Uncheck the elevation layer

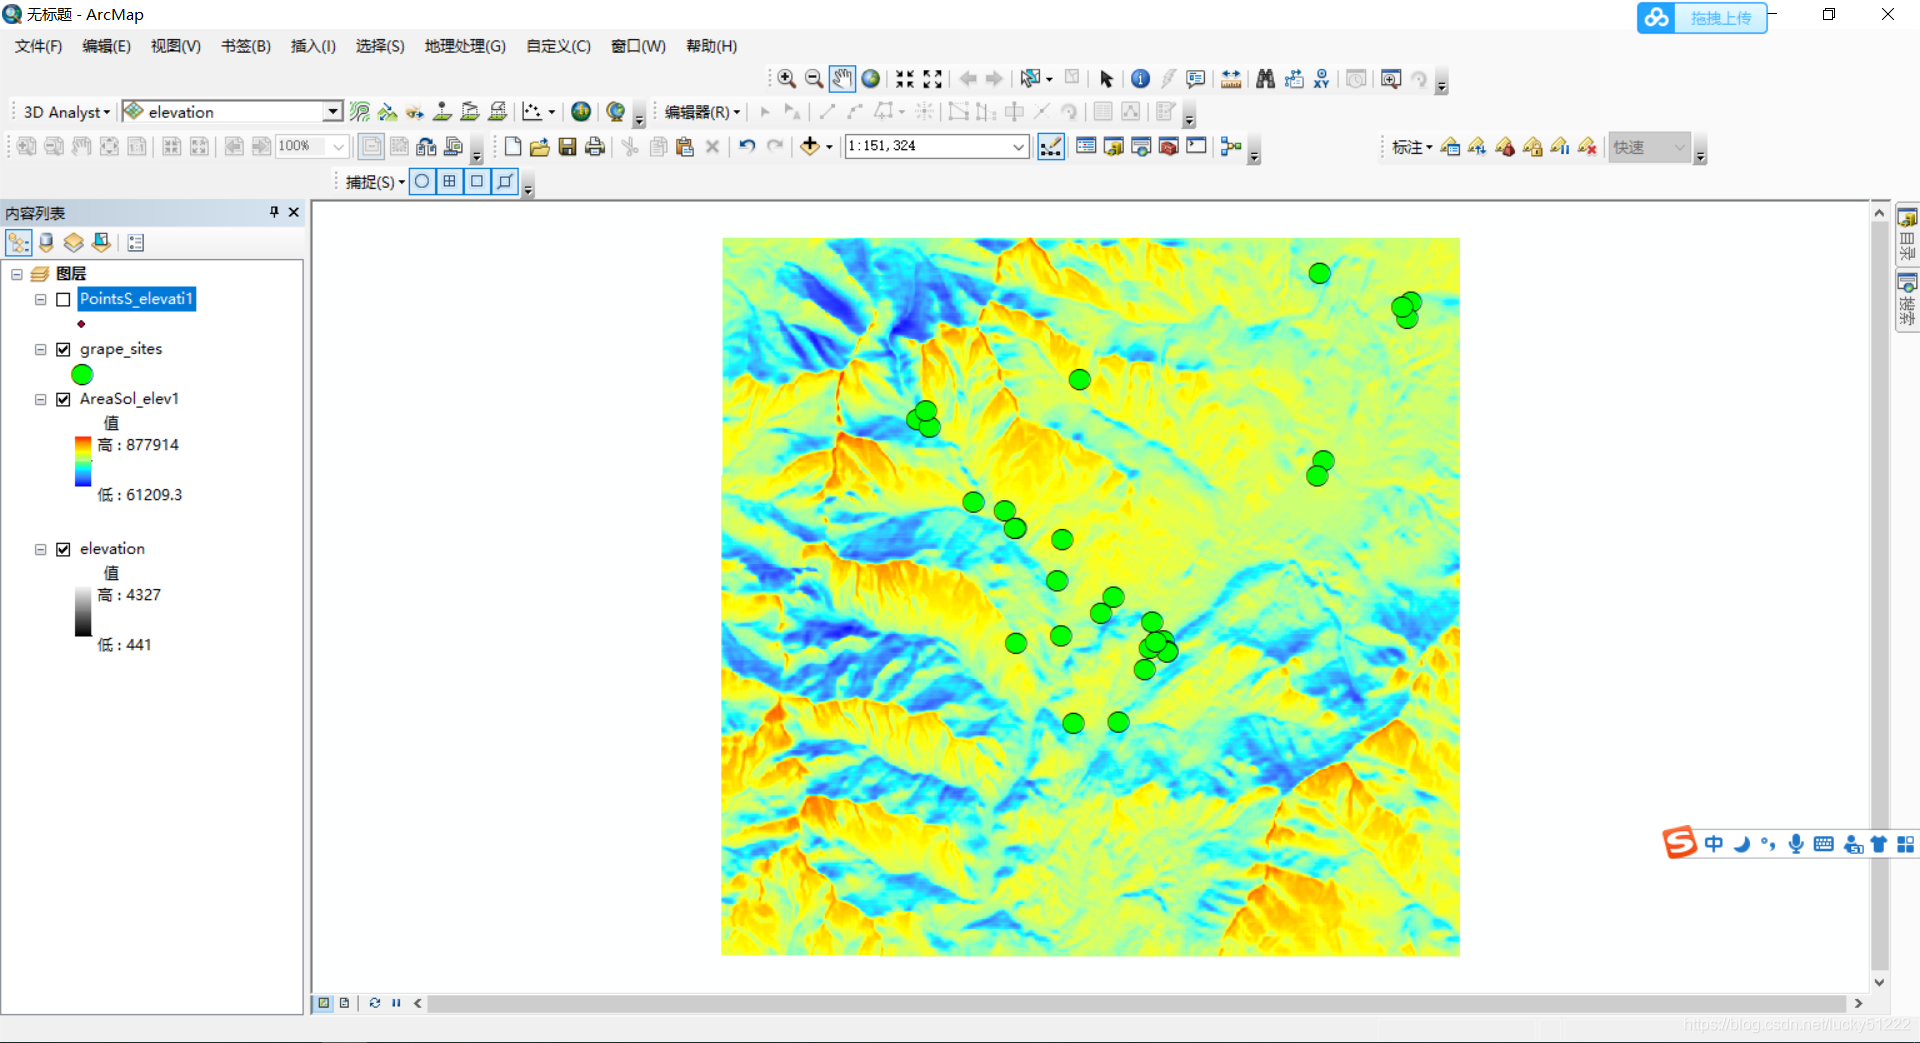(x=64, y=549)
